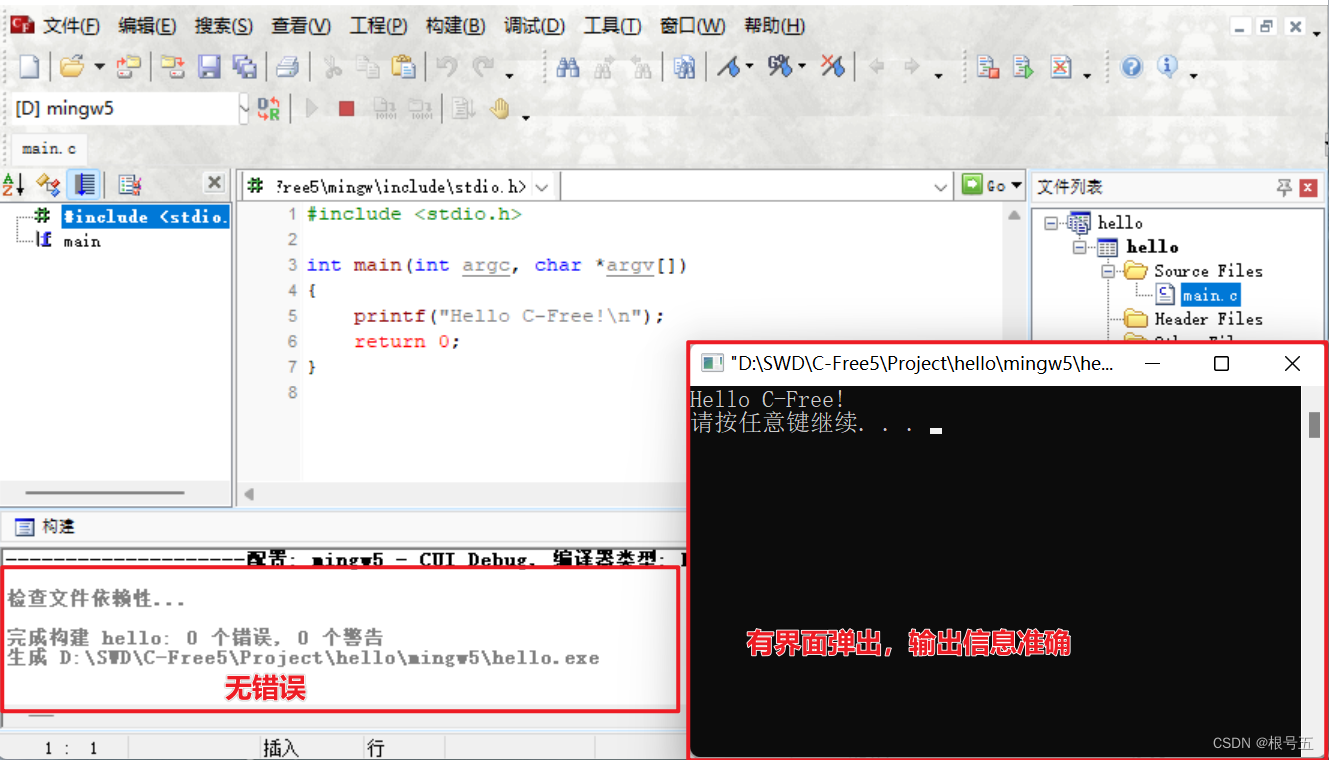Collapse the Source Files folder

pos(1108,271)
